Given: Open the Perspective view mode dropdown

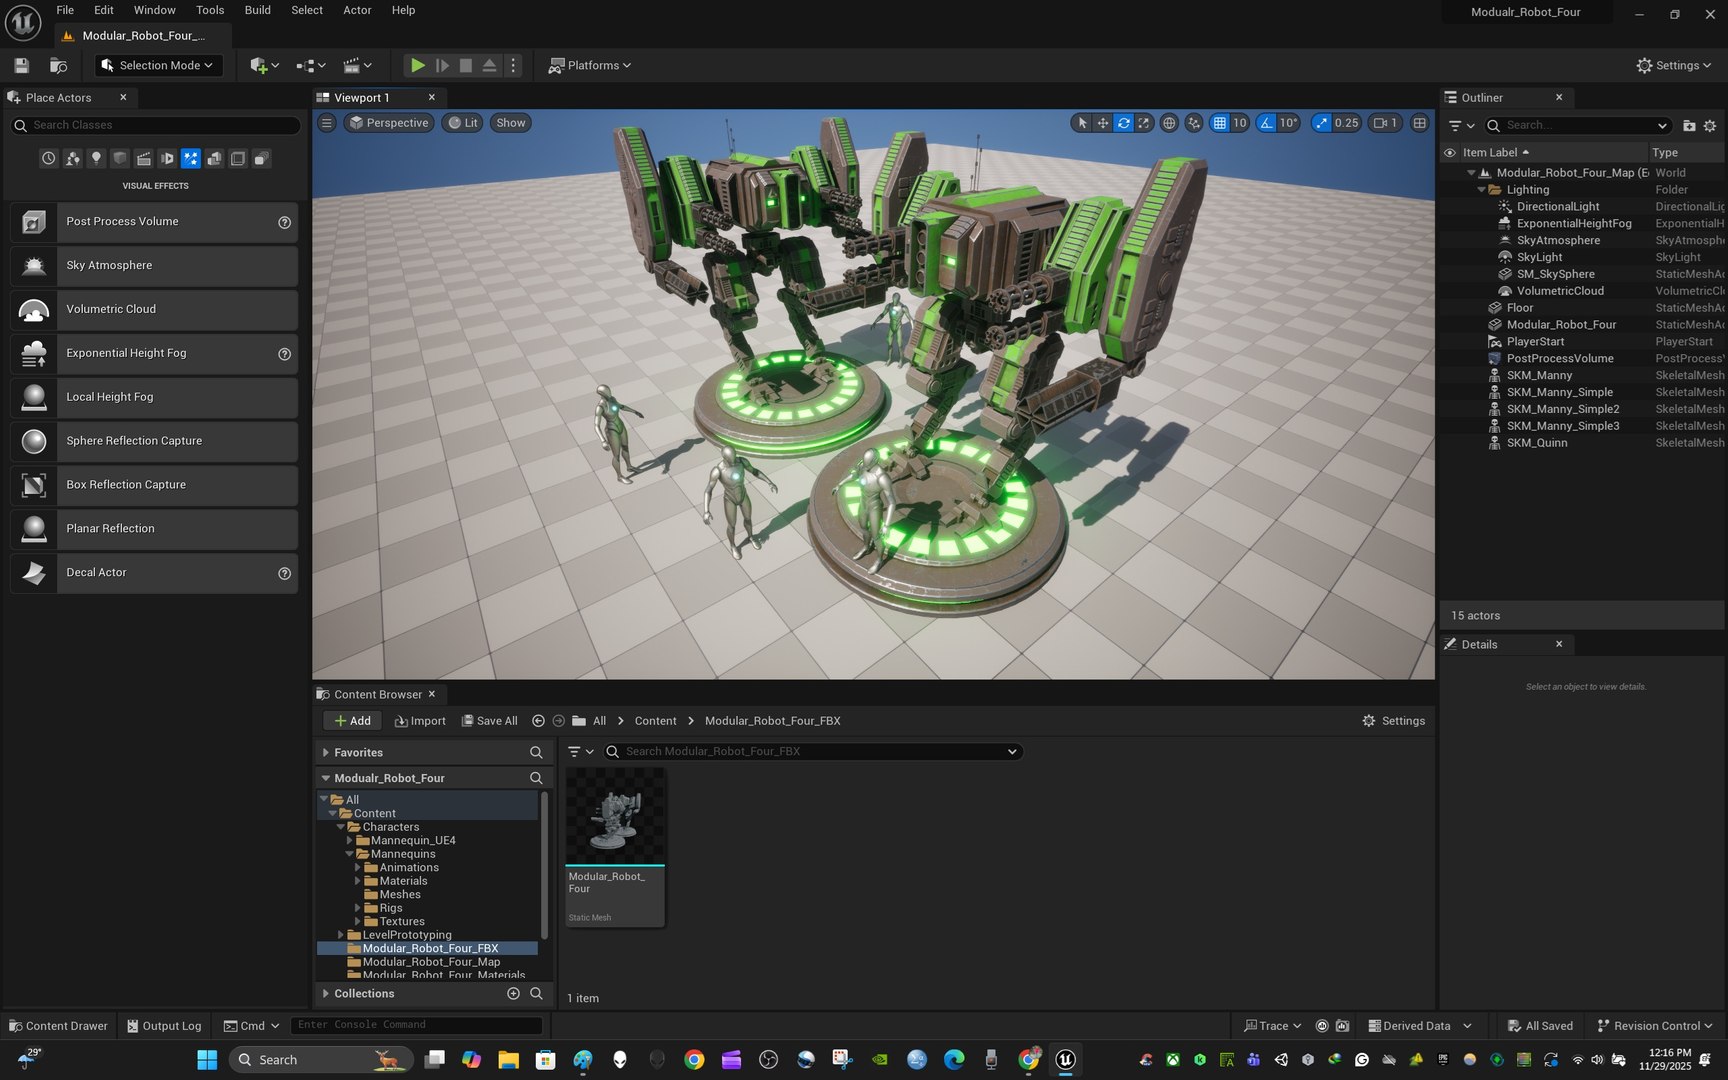Looking at the screenshot, I should pos(389,123).
